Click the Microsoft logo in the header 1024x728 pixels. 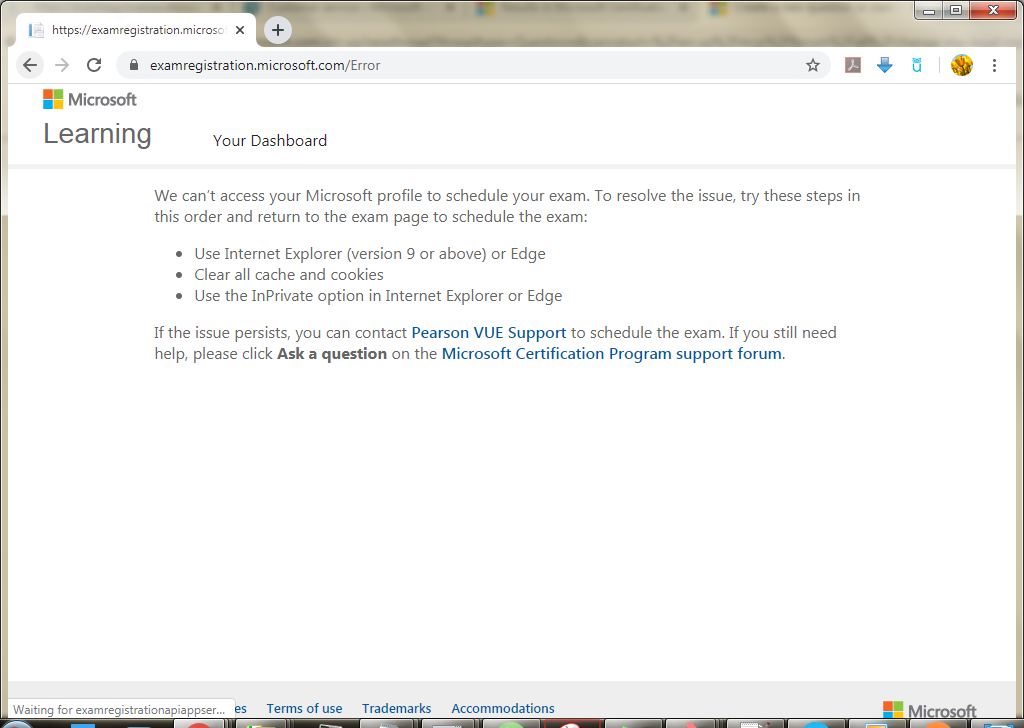point(90,99)
